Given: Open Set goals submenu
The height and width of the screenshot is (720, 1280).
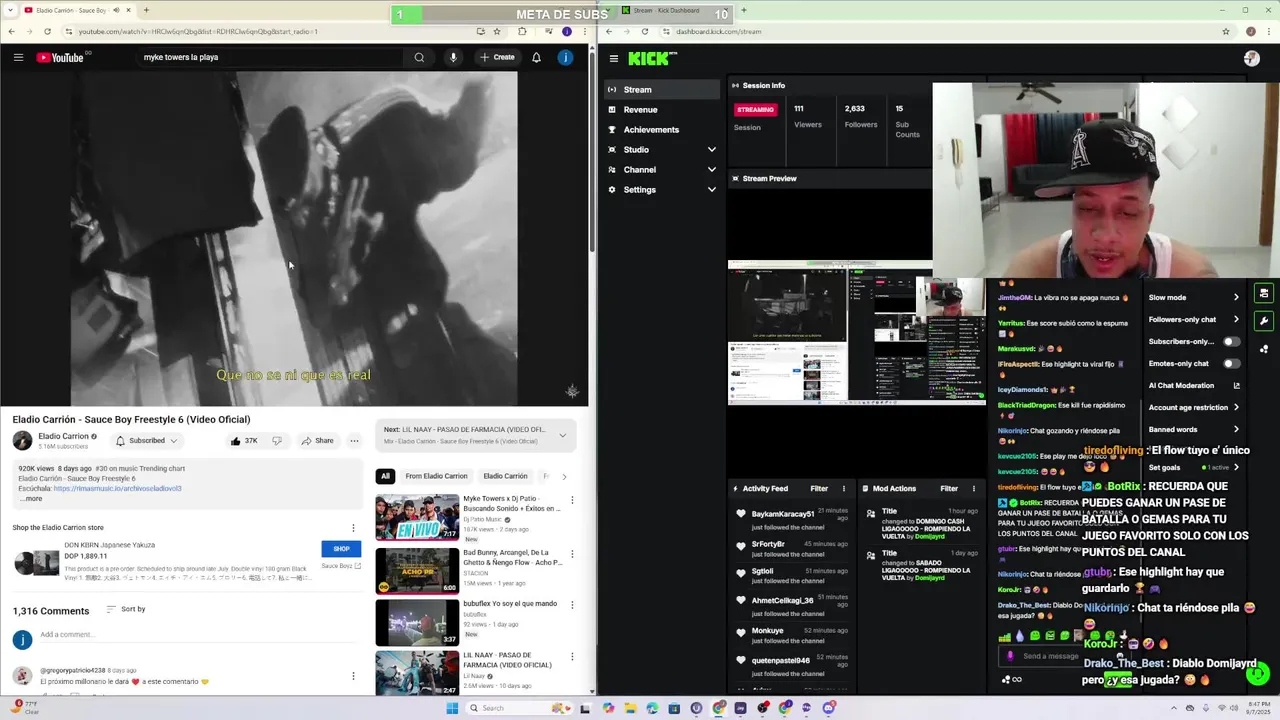Looking at the screenshot, I should [x=1193, y=467].
